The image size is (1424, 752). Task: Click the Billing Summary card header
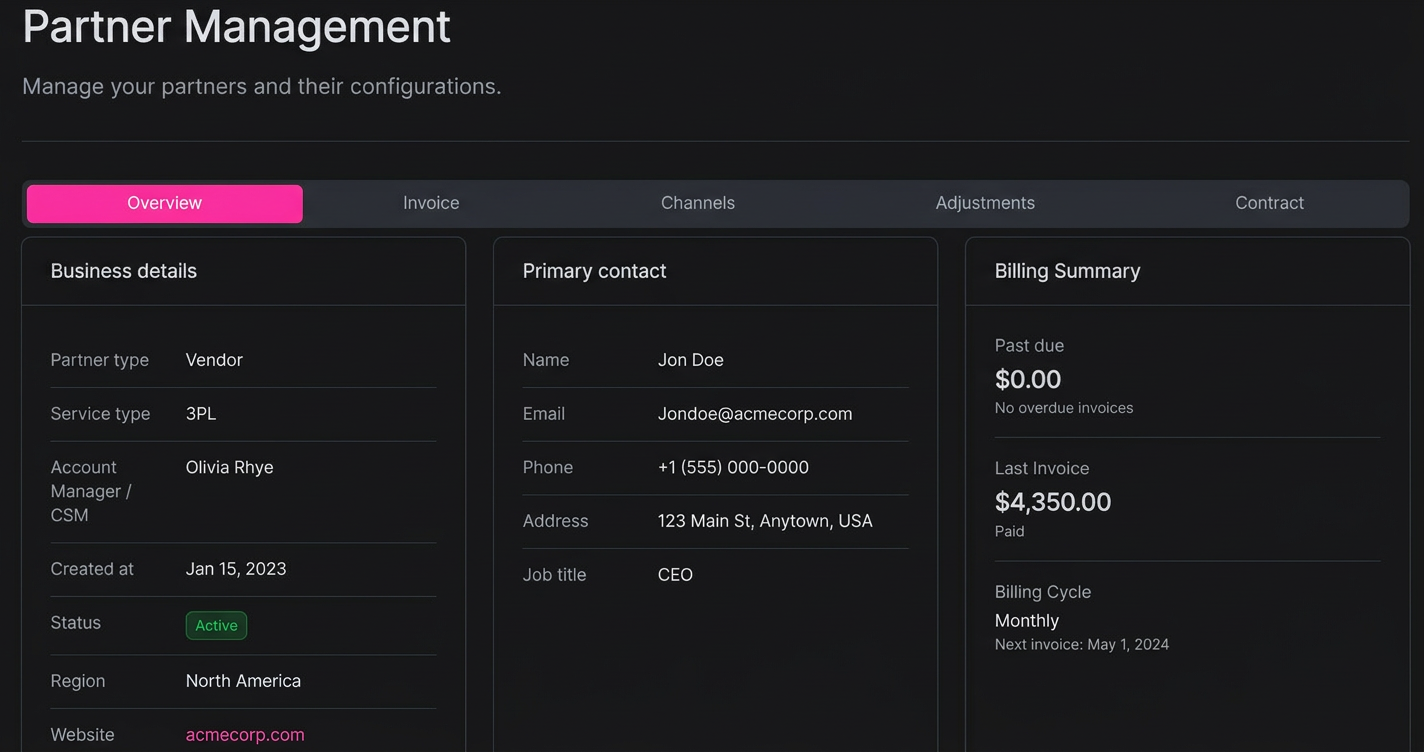pyautogui.click(x=1068, y=270)
